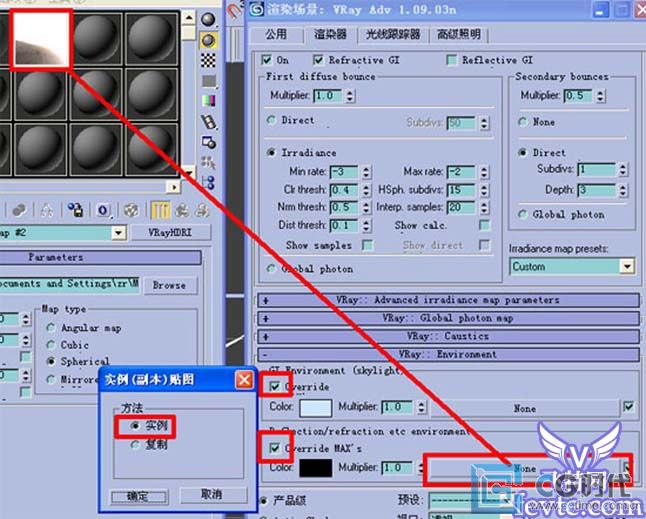This screenshot has height=519, width=646.
Task: Select the 复制 radio button
Action: [135, 445]
